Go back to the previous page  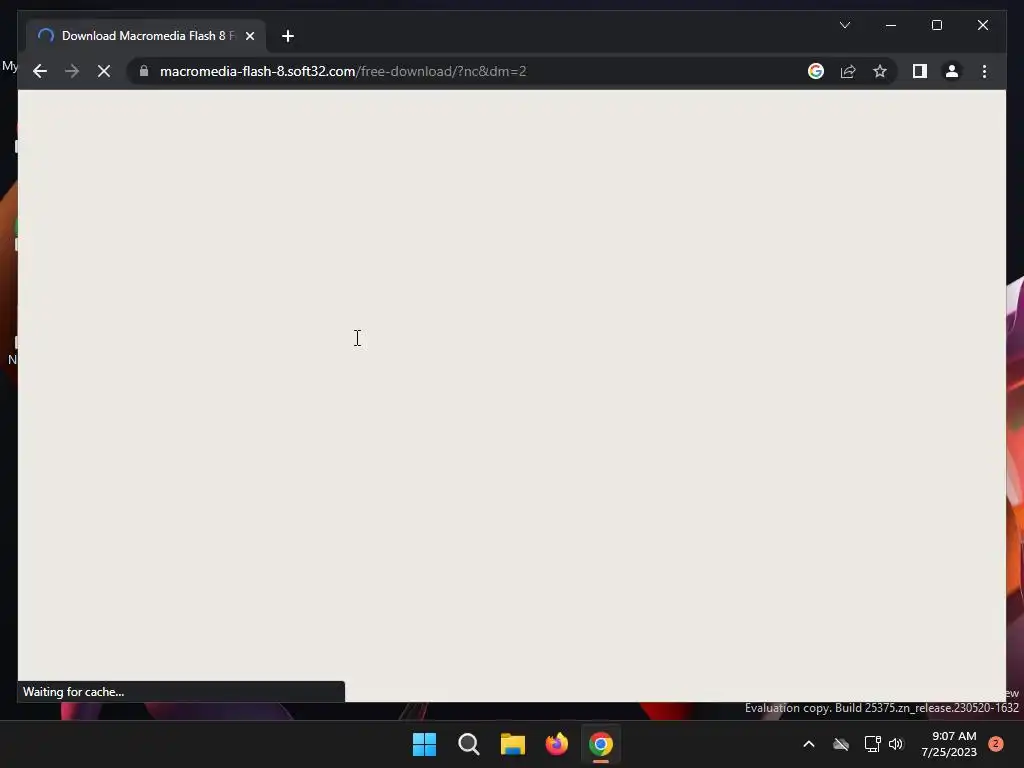point(40,71)
